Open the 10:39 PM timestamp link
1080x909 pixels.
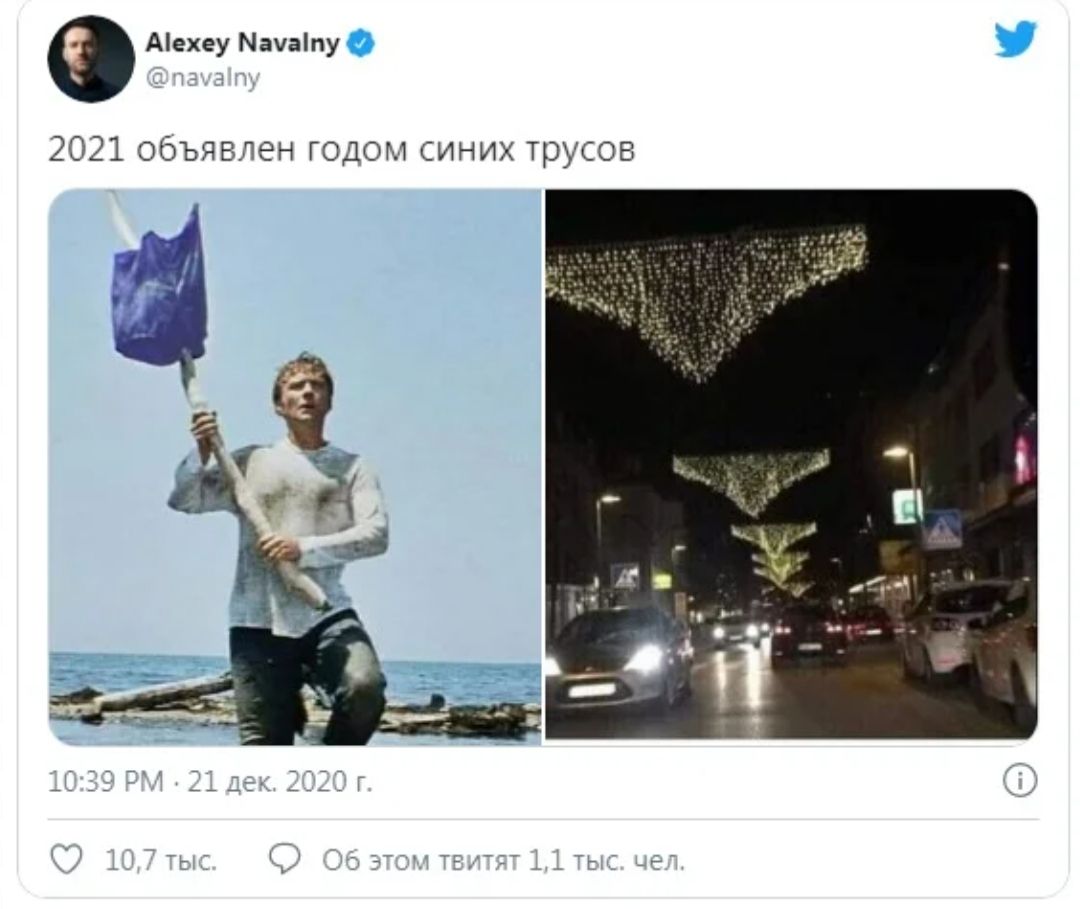[106, 782]
